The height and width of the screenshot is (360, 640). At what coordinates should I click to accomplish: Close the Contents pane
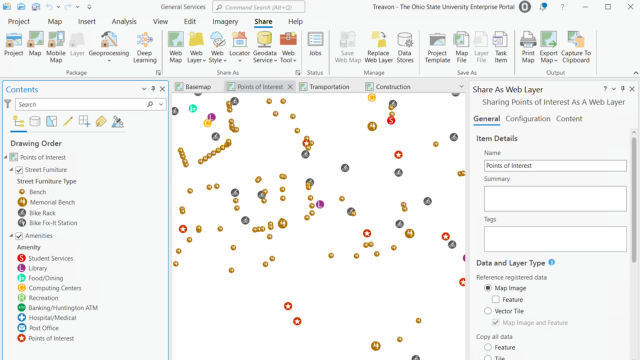click(x=162, y=89)
